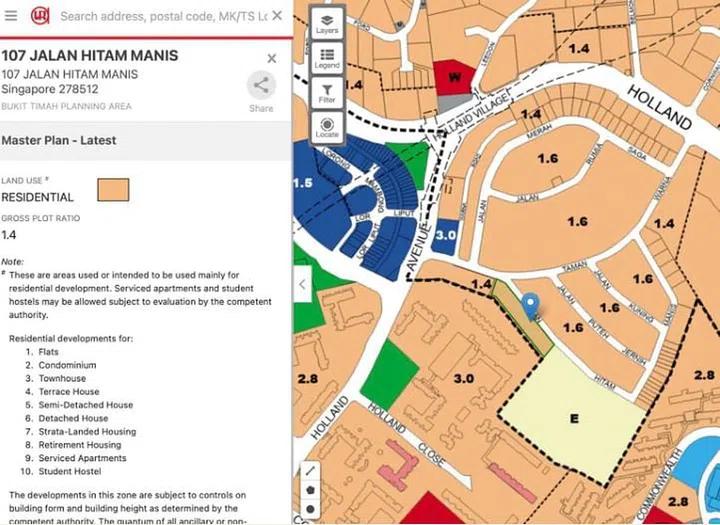Click the Locate button
This screenshot has width=720, height=525.
[327, 127]
